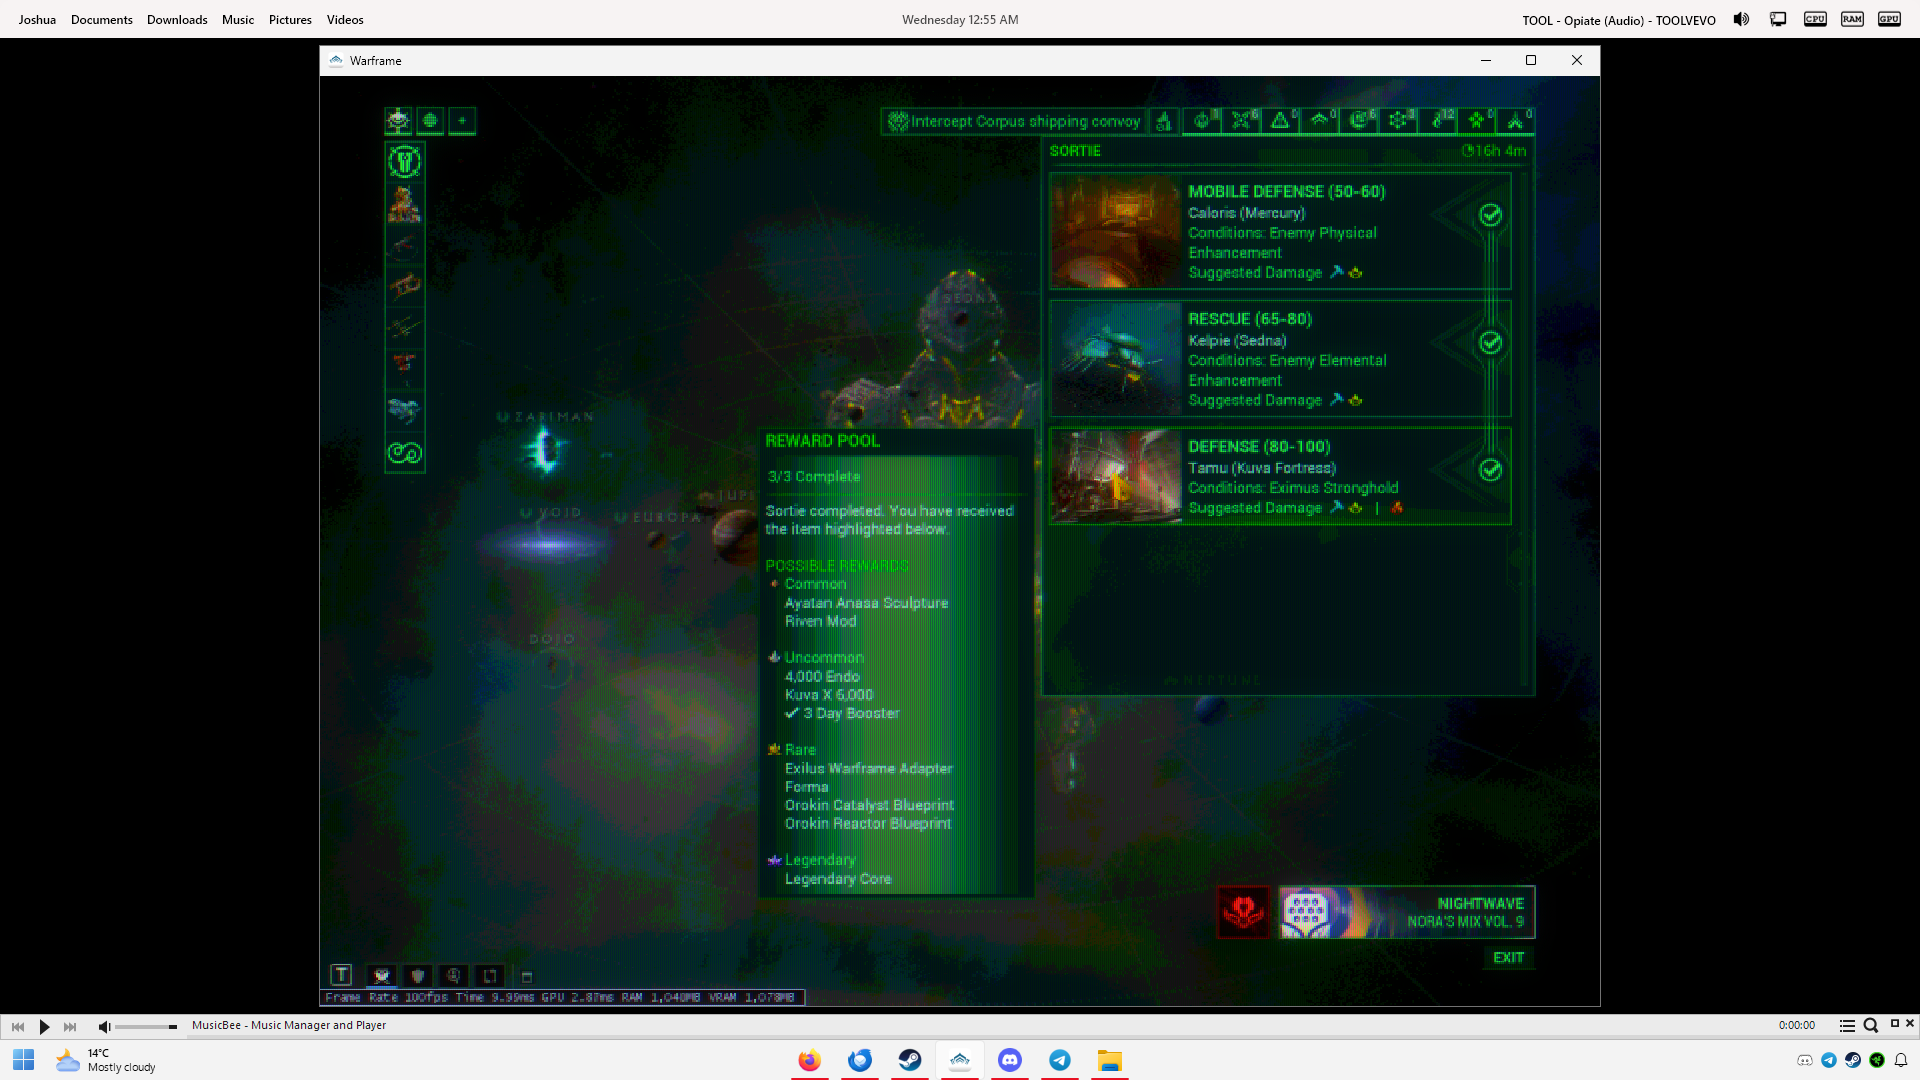
Task: Click the Riven Mod reward entry
Action: coord(820,621)
